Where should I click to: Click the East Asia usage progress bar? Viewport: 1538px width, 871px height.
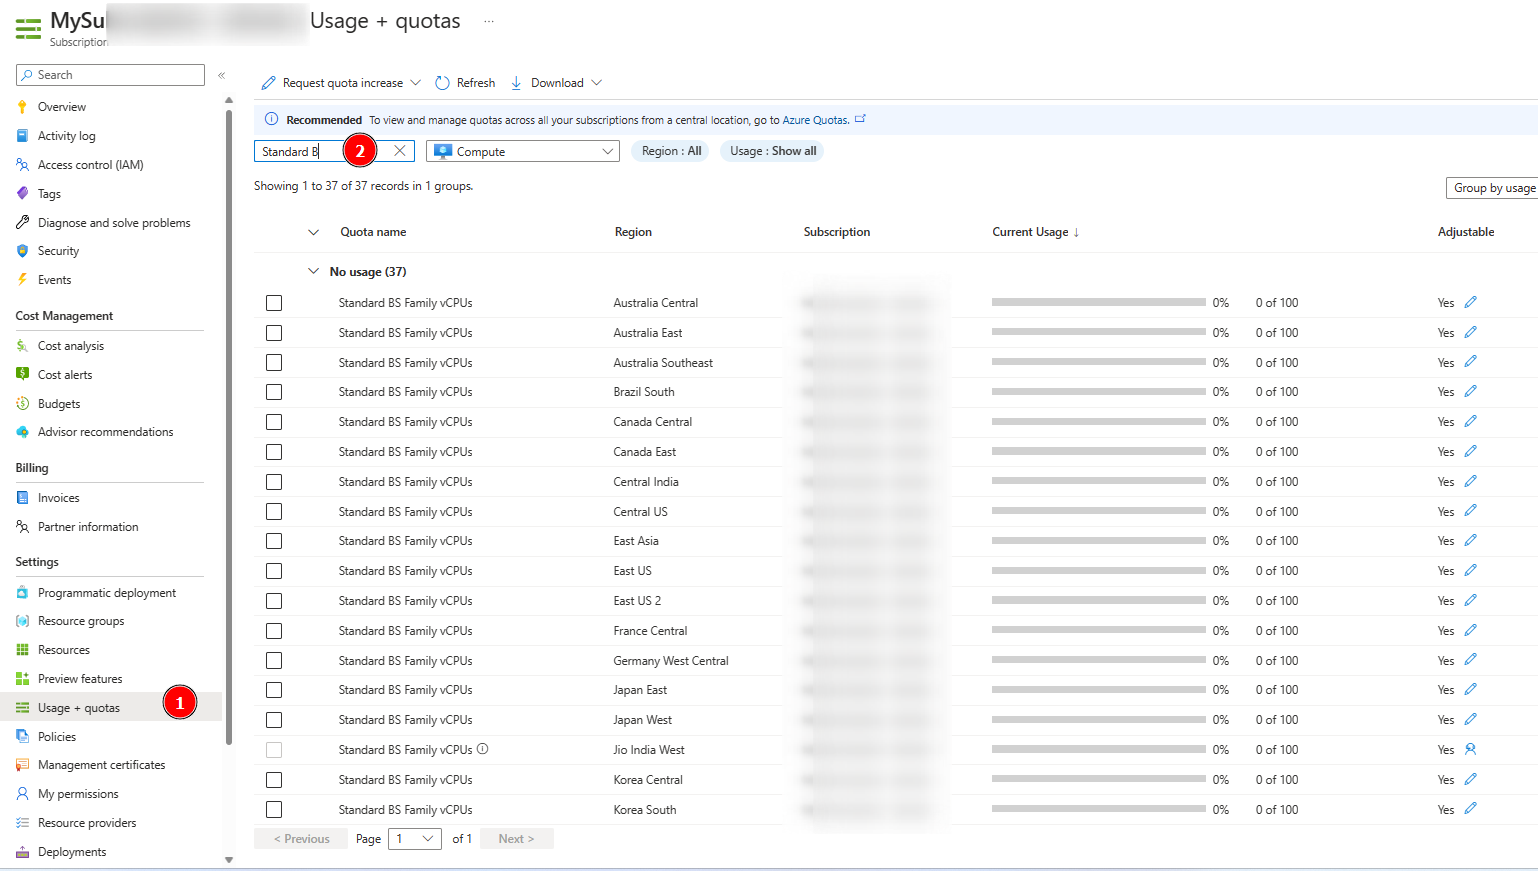pos(1098,541)
